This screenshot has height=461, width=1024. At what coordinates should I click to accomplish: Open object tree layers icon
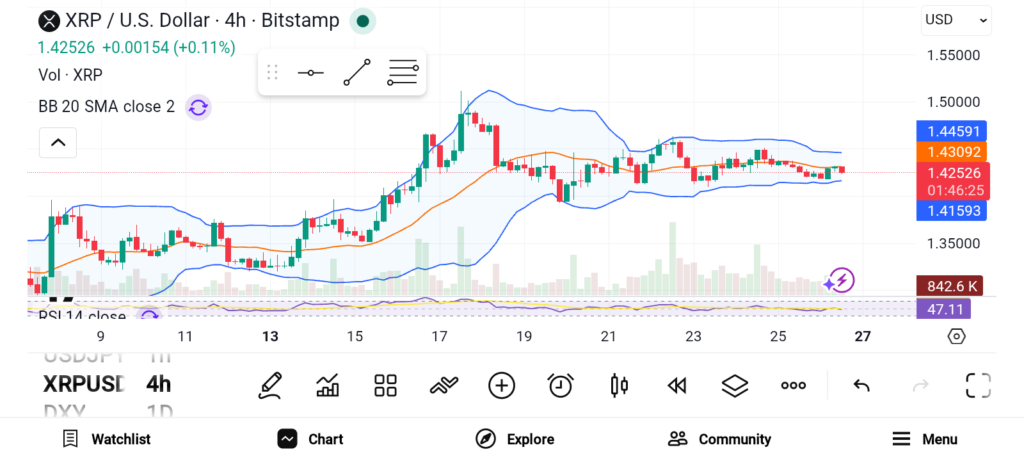pos(735,385)
